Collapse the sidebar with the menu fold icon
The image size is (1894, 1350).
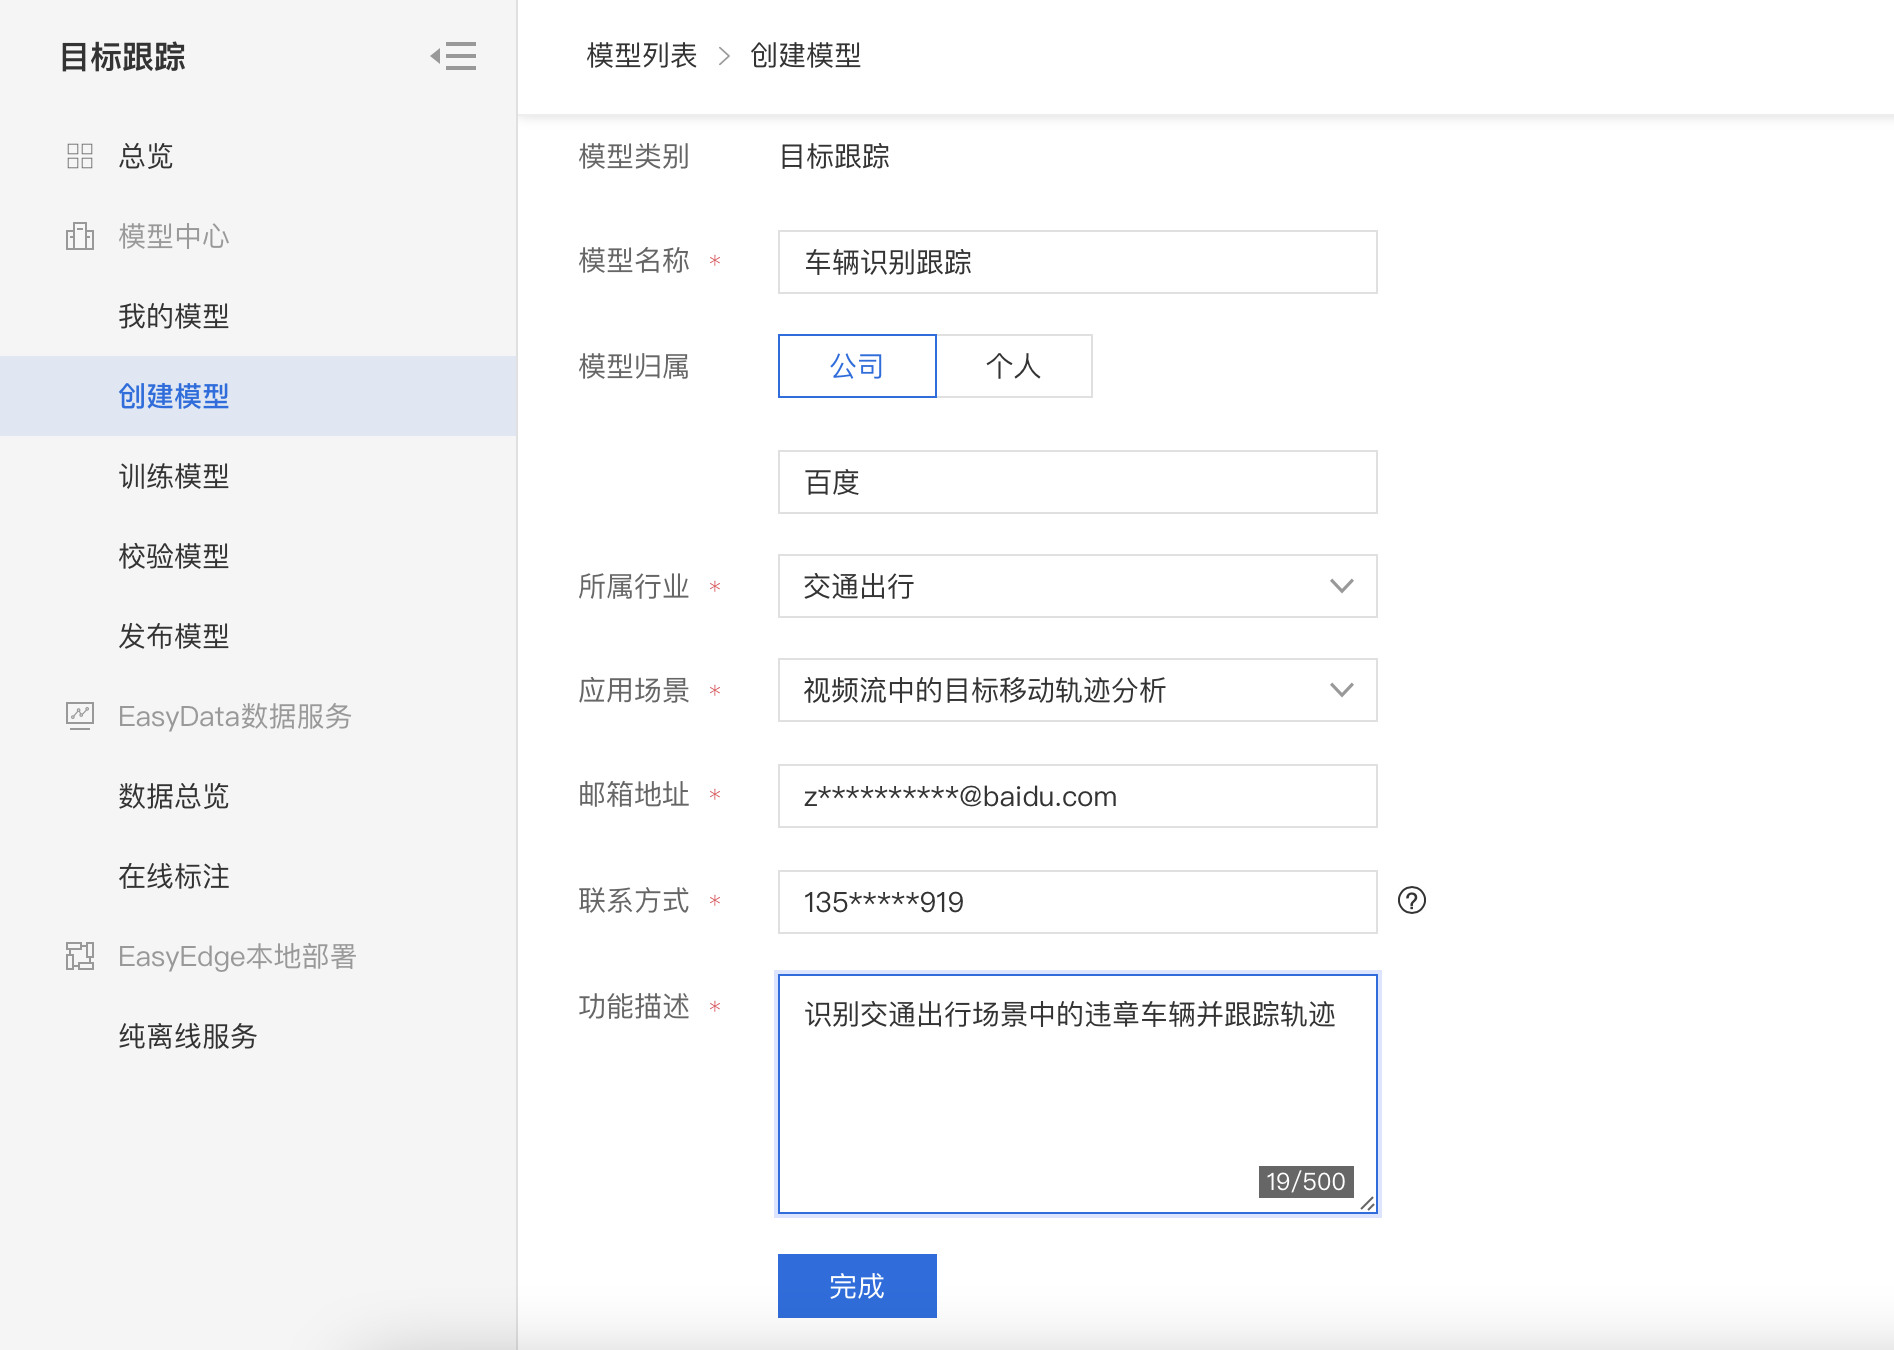click(453, 56)
